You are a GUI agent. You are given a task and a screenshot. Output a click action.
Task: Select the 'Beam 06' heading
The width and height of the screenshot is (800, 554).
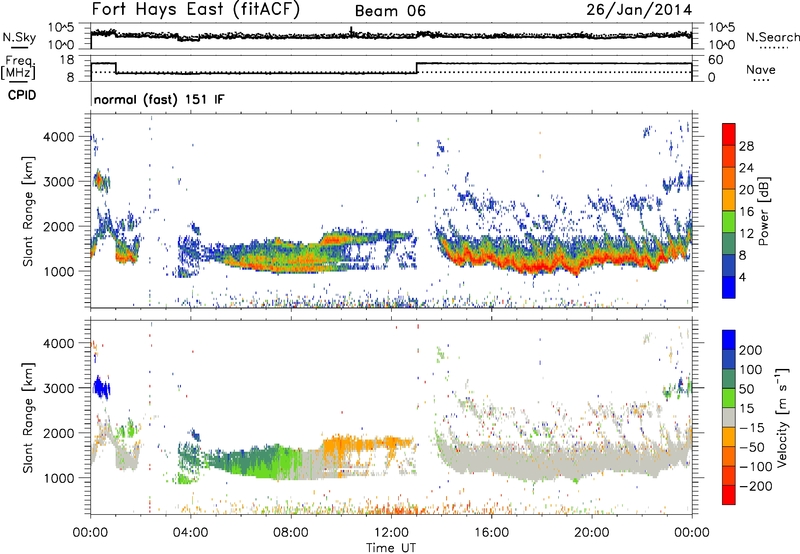pos(390,11)
